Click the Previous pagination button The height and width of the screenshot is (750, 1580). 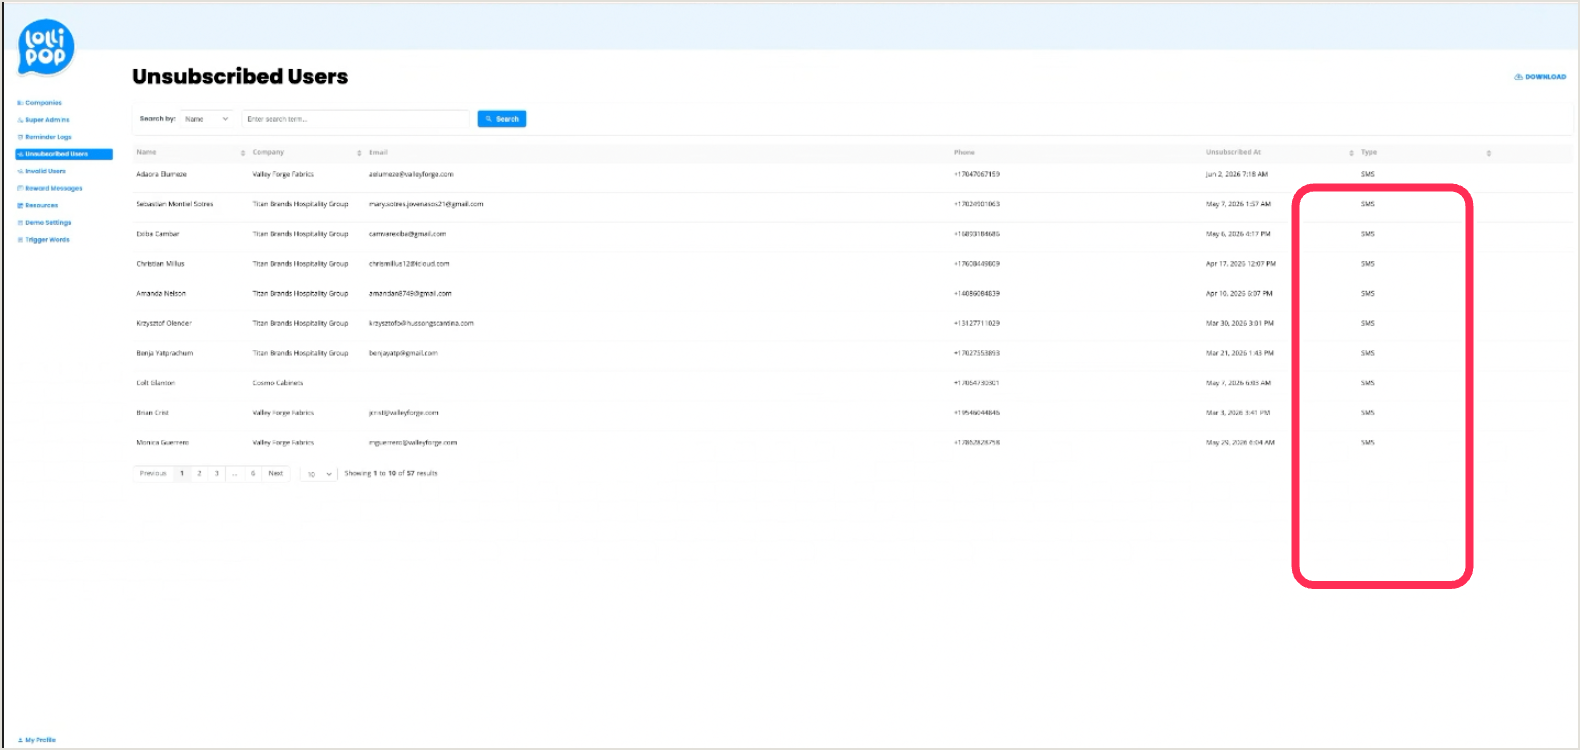tap(153, 474)
